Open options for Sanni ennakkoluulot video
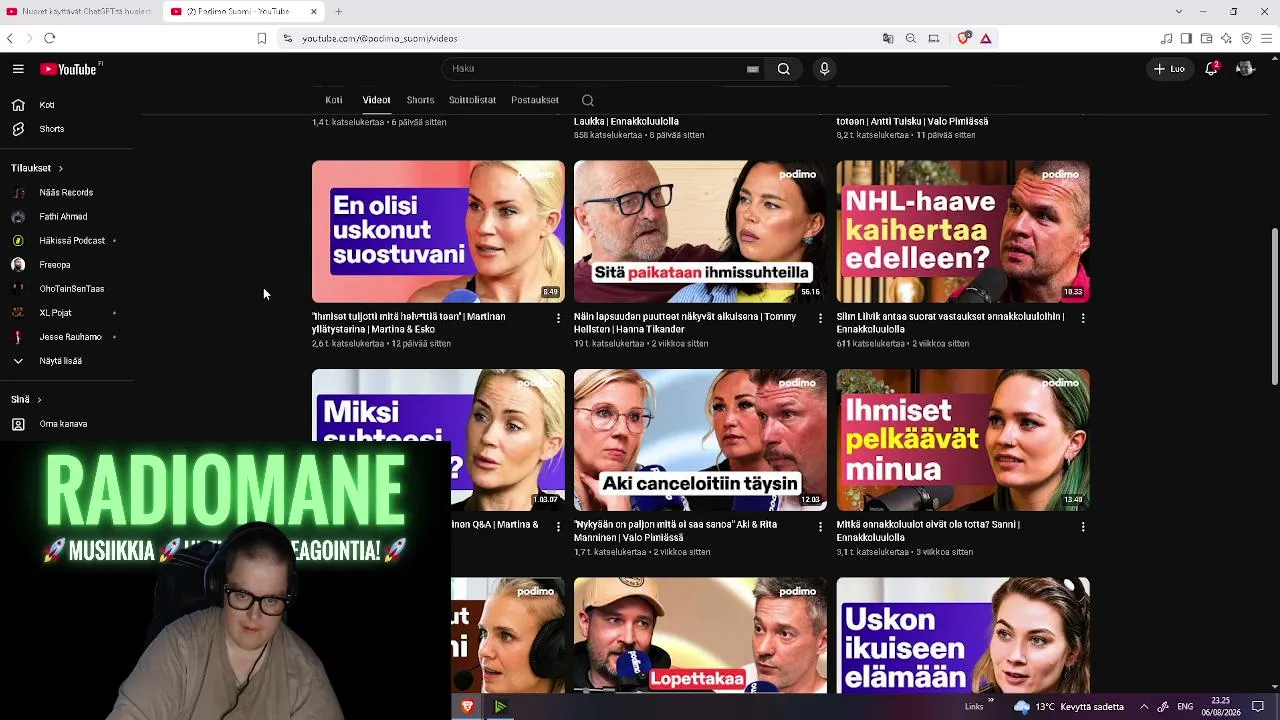Image resolution: width=1280 pixels, height=720 pixels. click(x=1083, y=526)
